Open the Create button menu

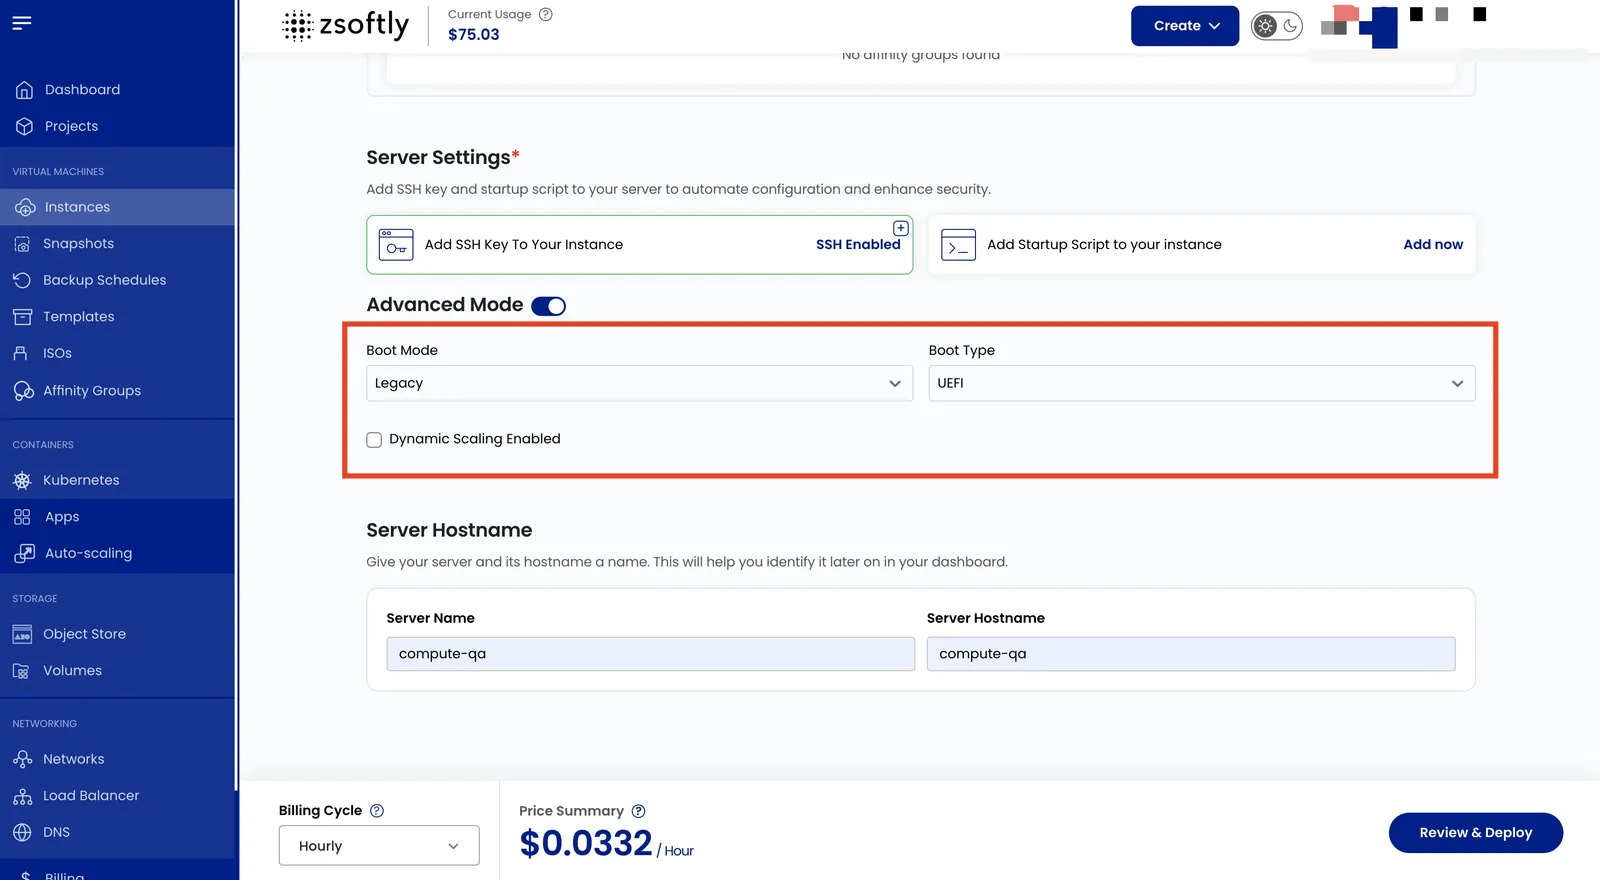1185,26
